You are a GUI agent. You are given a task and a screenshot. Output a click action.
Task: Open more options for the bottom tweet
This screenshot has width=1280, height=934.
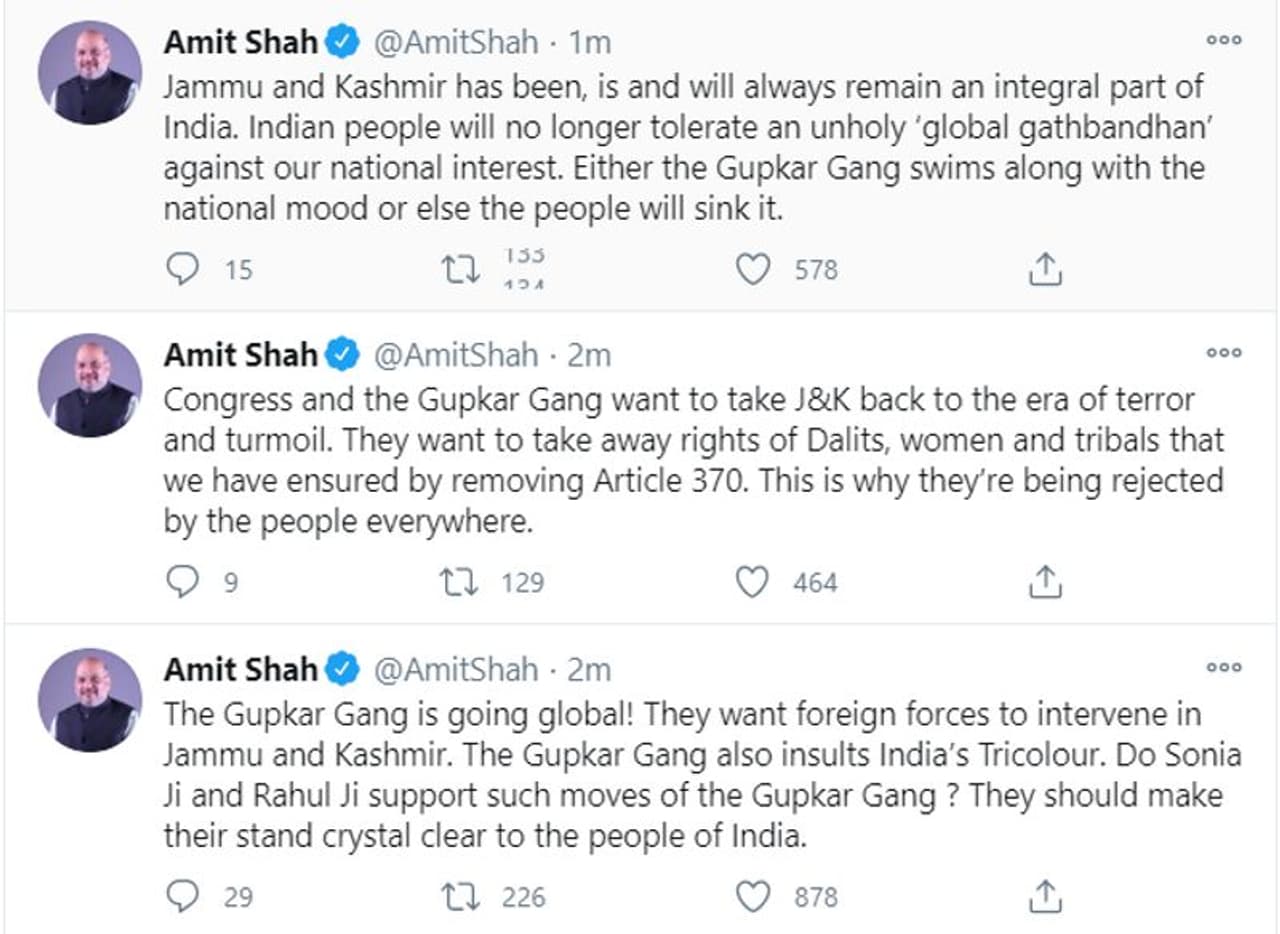(1223, 668)
